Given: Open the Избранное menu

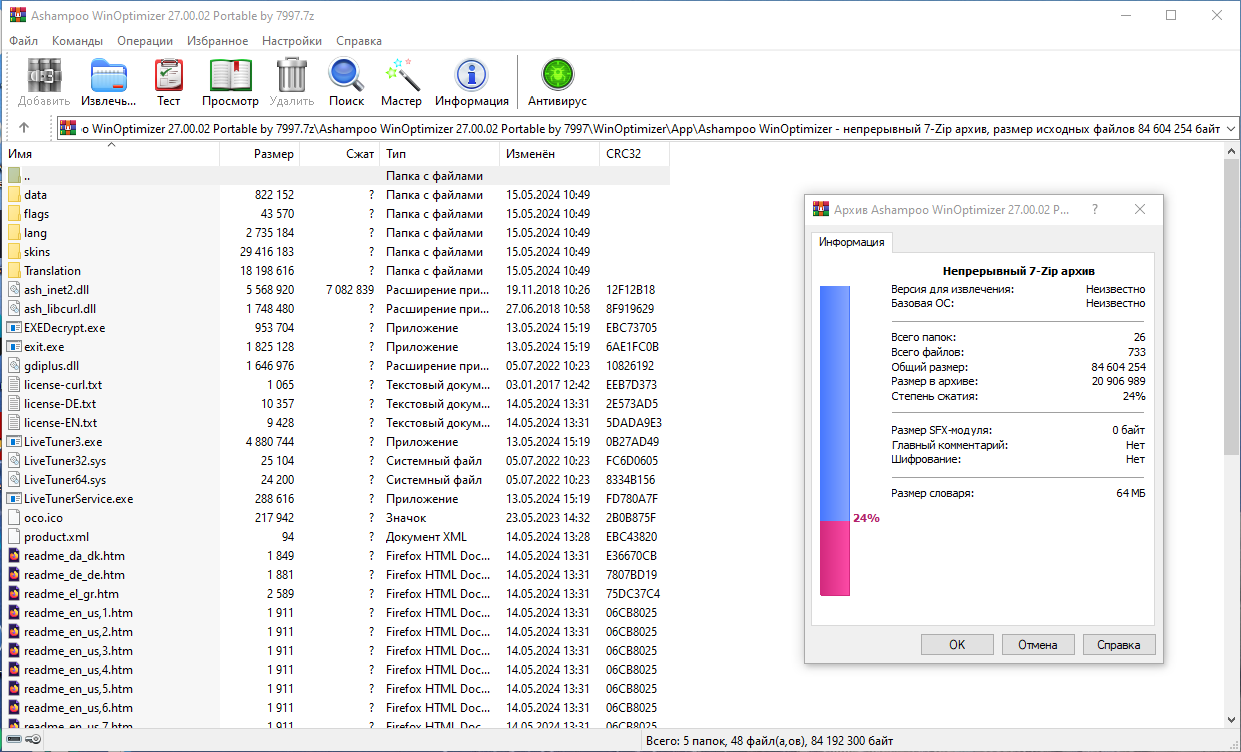Looking at the screenshot, I should click(x=217, y=41).
